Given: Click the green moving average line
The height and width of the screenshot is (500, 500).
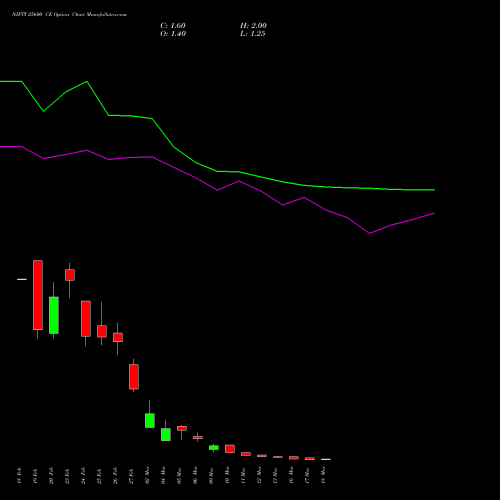Looking at the screenshot, I should [x=217, y=171].
